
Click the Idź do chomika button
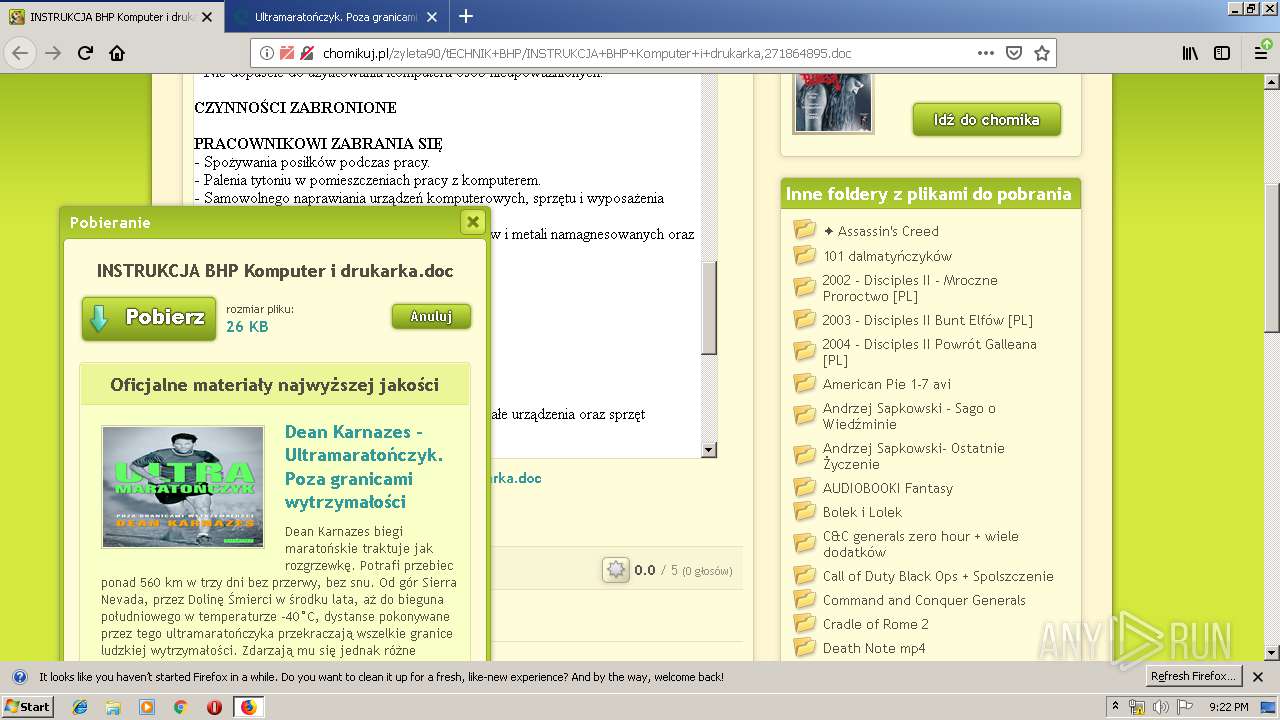986,119
